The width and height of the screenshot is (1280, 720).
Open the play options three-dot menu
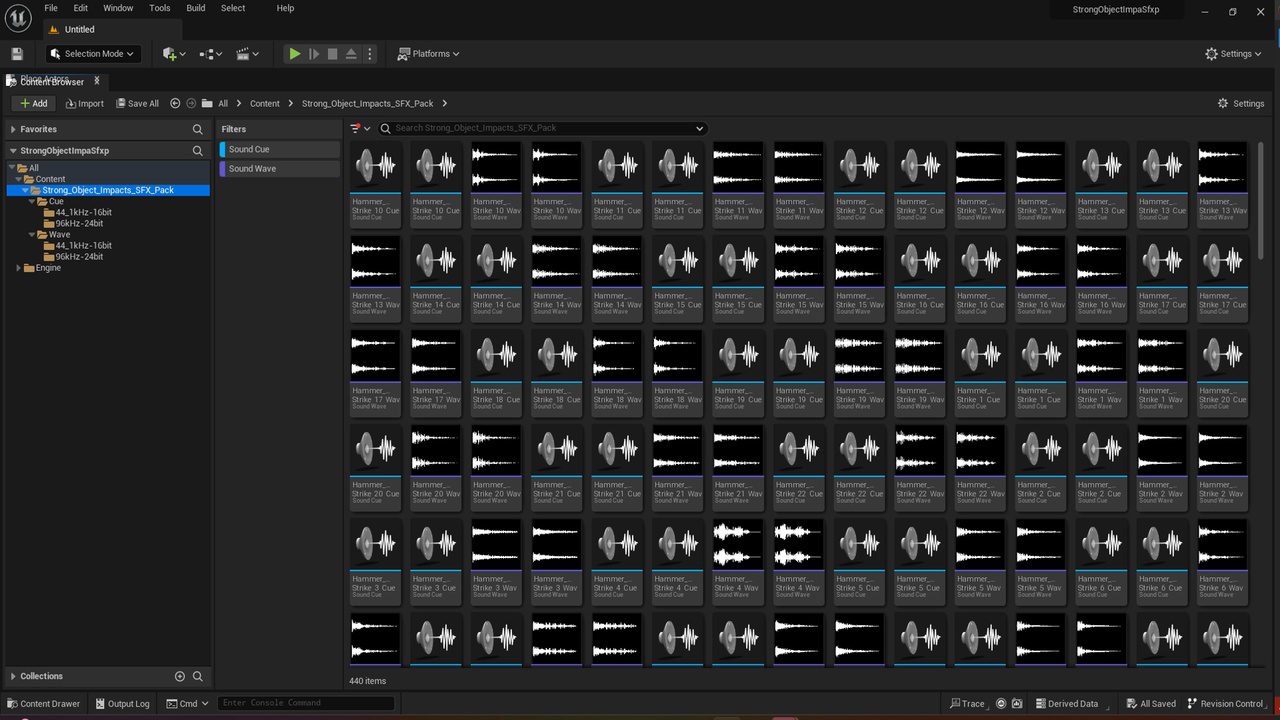370,54
